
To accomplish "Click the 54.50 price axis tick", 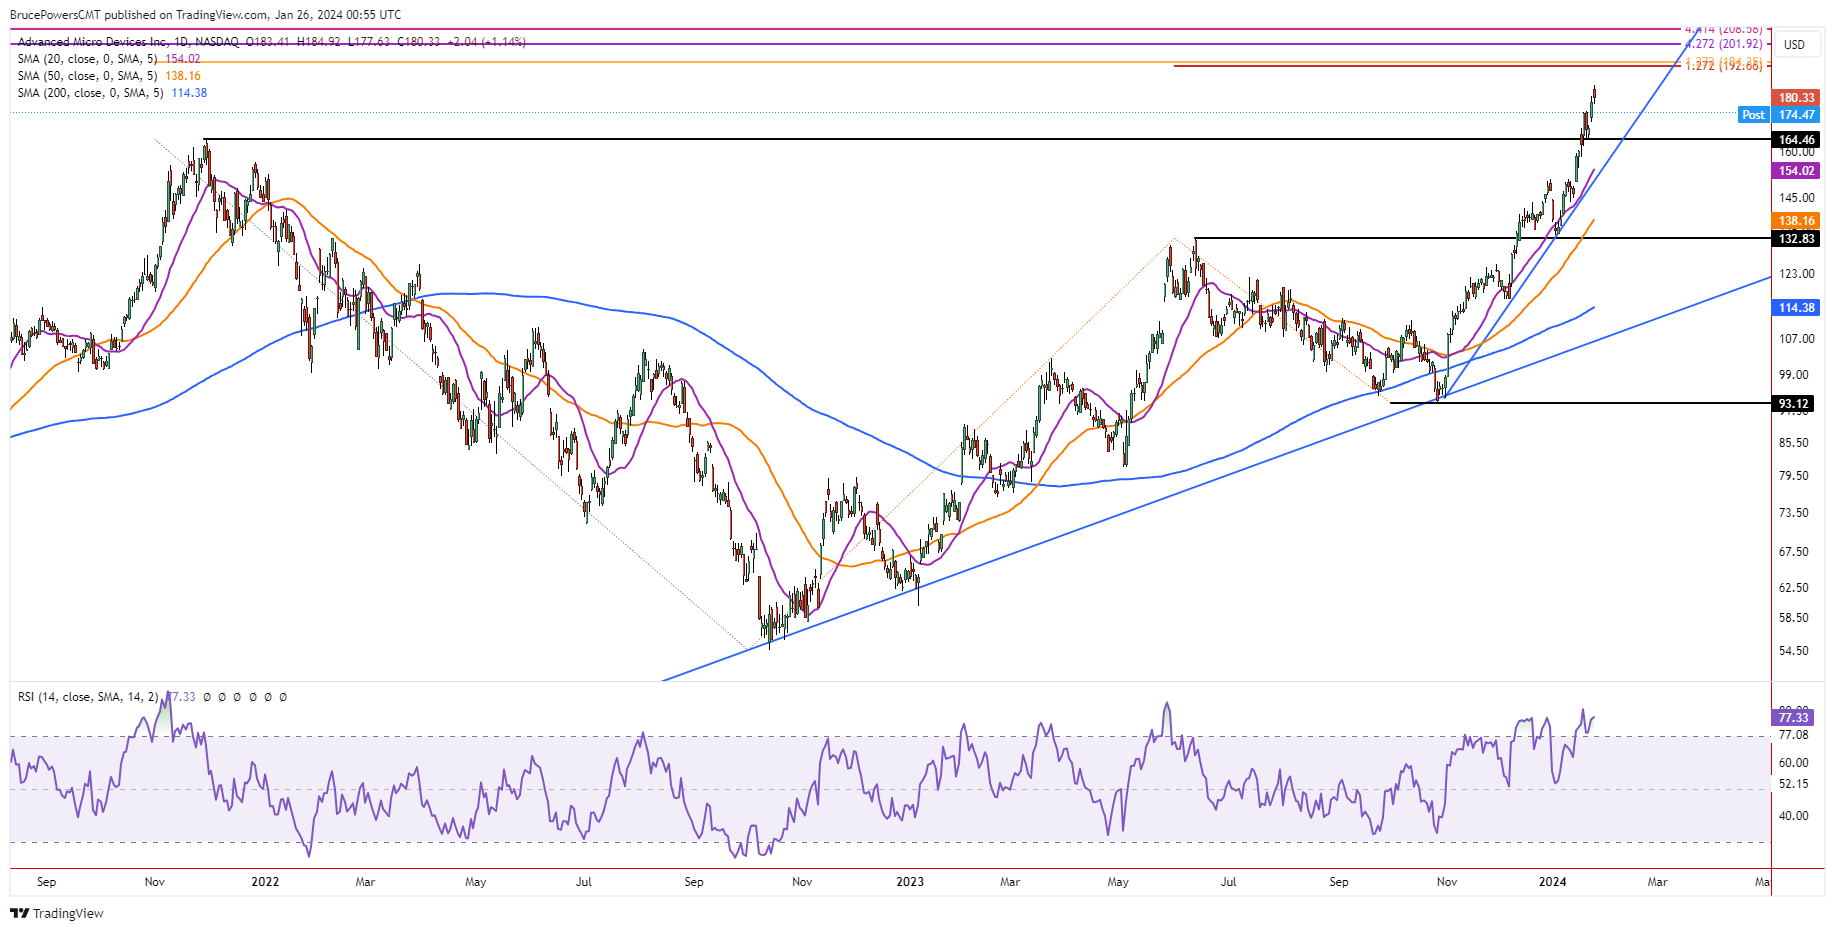I will click(x=1794, y=651).
